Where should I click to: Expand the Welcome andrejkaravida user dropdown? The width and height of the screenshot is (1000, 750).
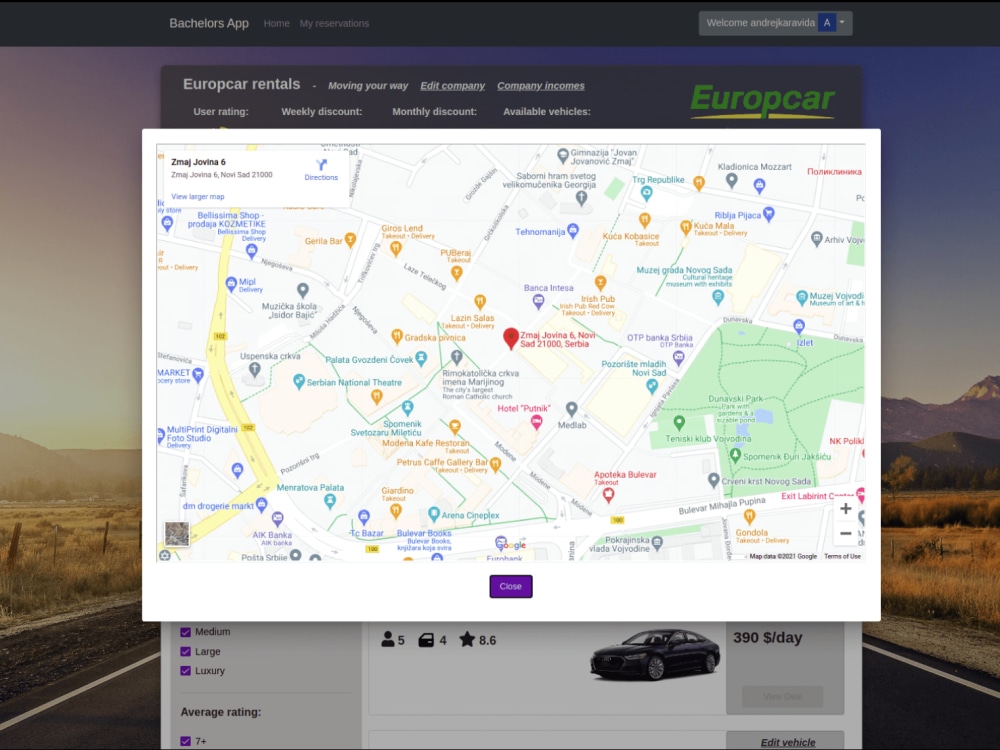point(775,23)
